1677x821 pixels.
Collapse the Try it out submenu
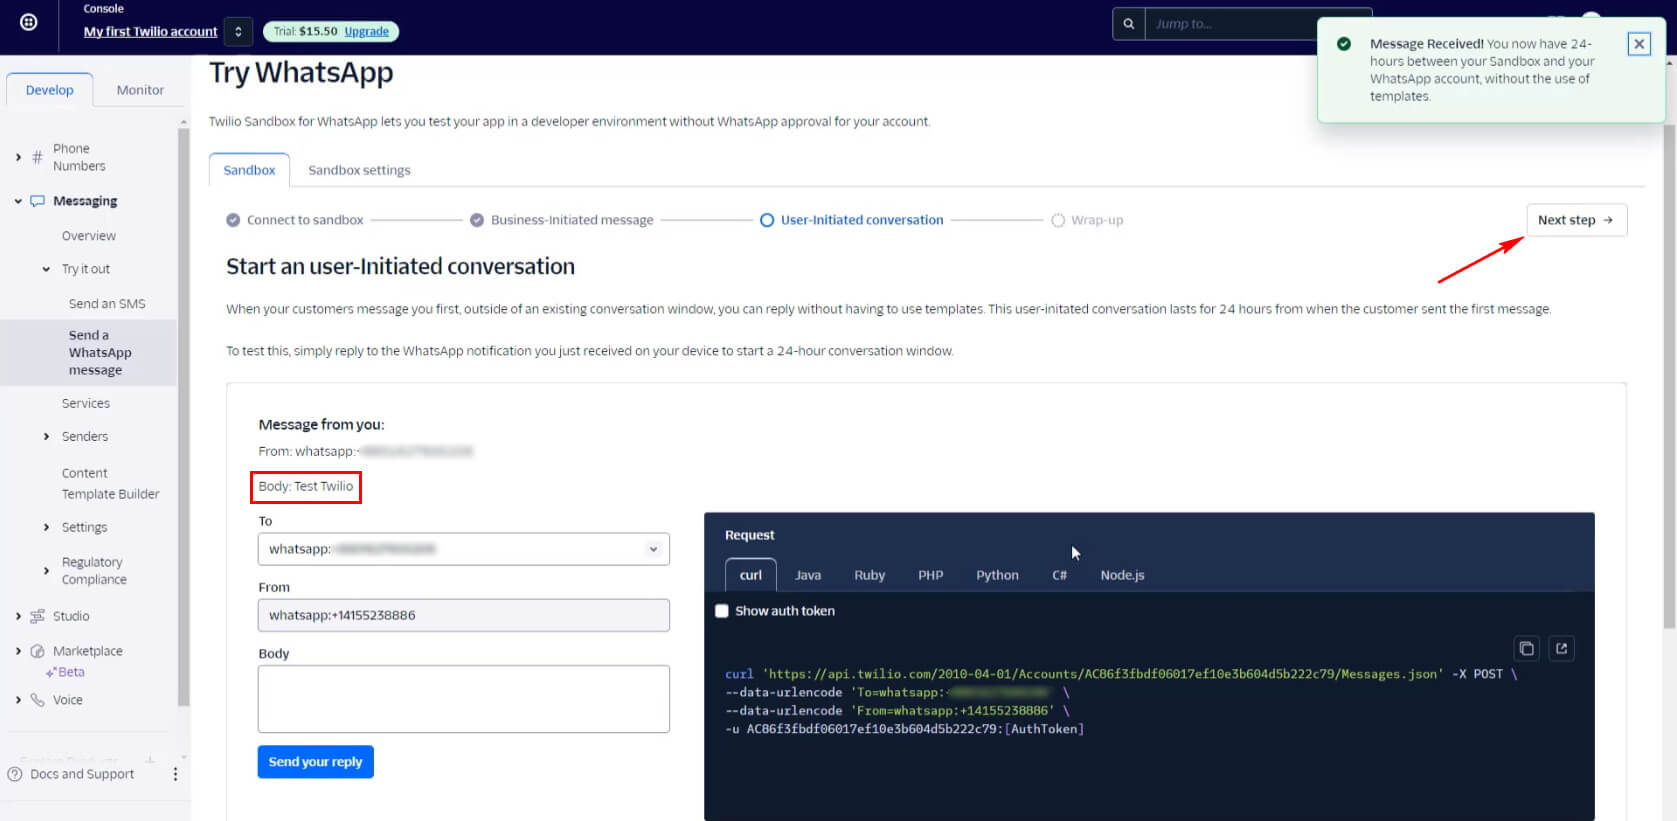pyautogui.click(x=46, y=269)
